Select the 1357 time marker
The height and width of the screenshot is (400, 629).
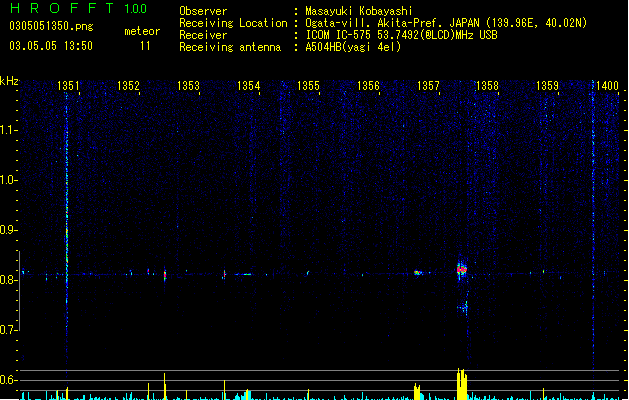pyautogui.click(x=428, y=86)
